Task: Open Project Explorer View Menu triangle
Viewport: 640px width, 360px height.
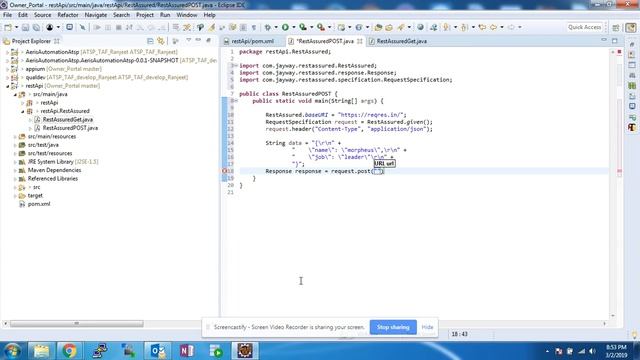Action: coord(189,40)
